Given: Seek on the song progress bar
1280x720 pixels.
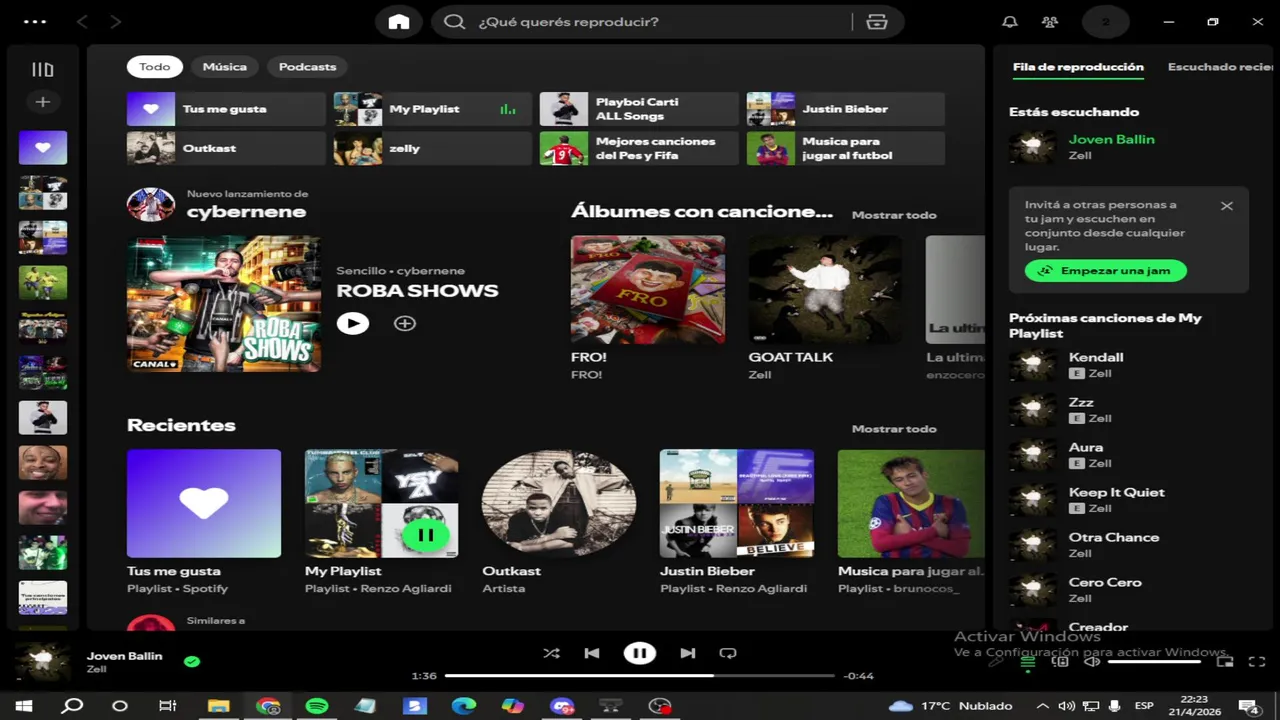Looking at the screenshot, I should coord(638,676).
